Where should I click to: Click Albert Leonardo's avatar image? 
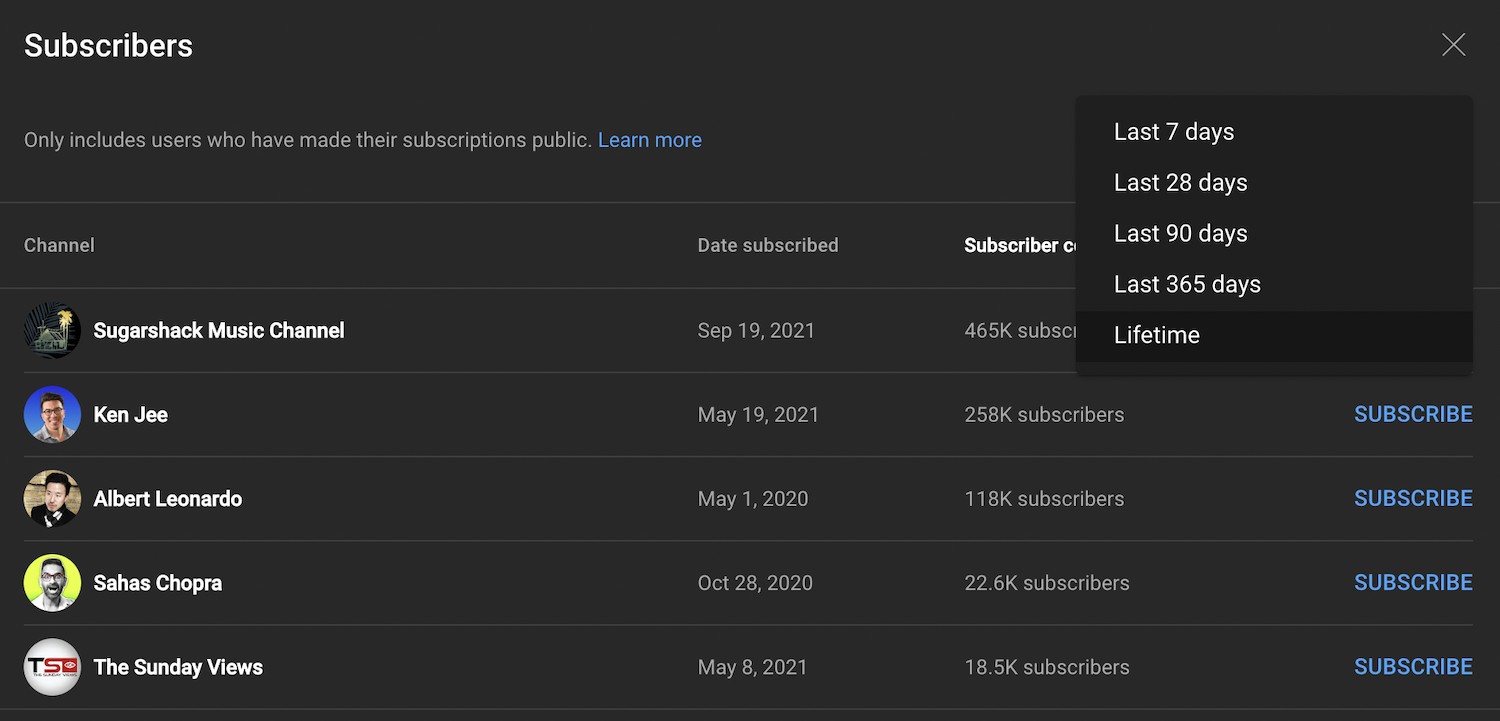click(52, 499)
